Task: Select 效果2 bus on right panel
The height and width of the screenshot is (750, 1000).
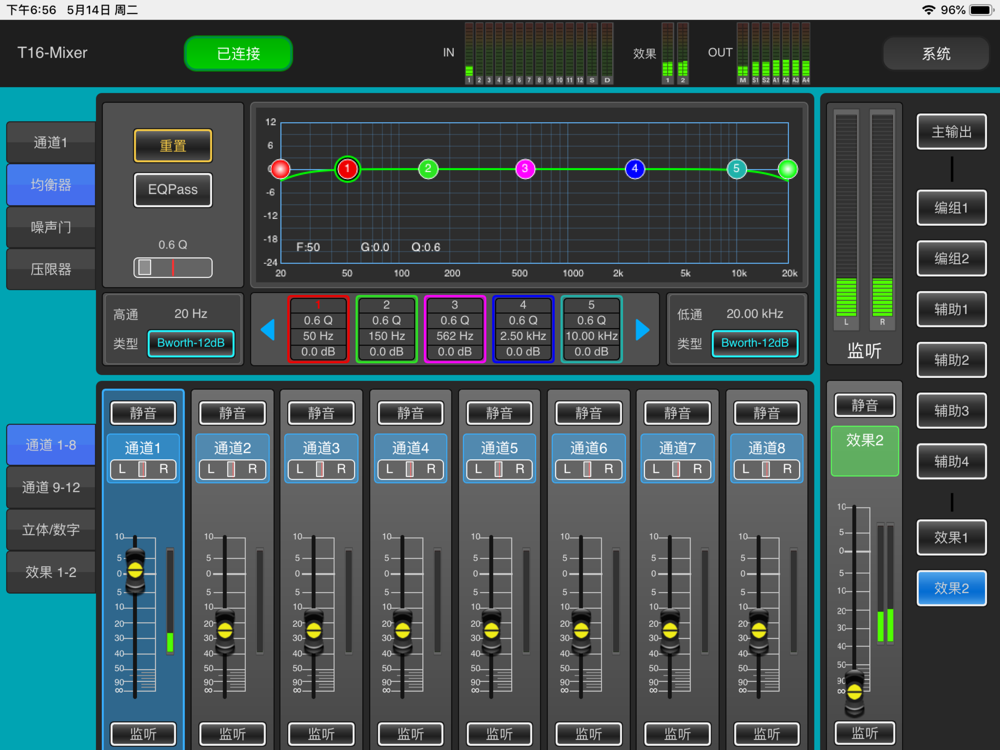Action: [952, 588]
